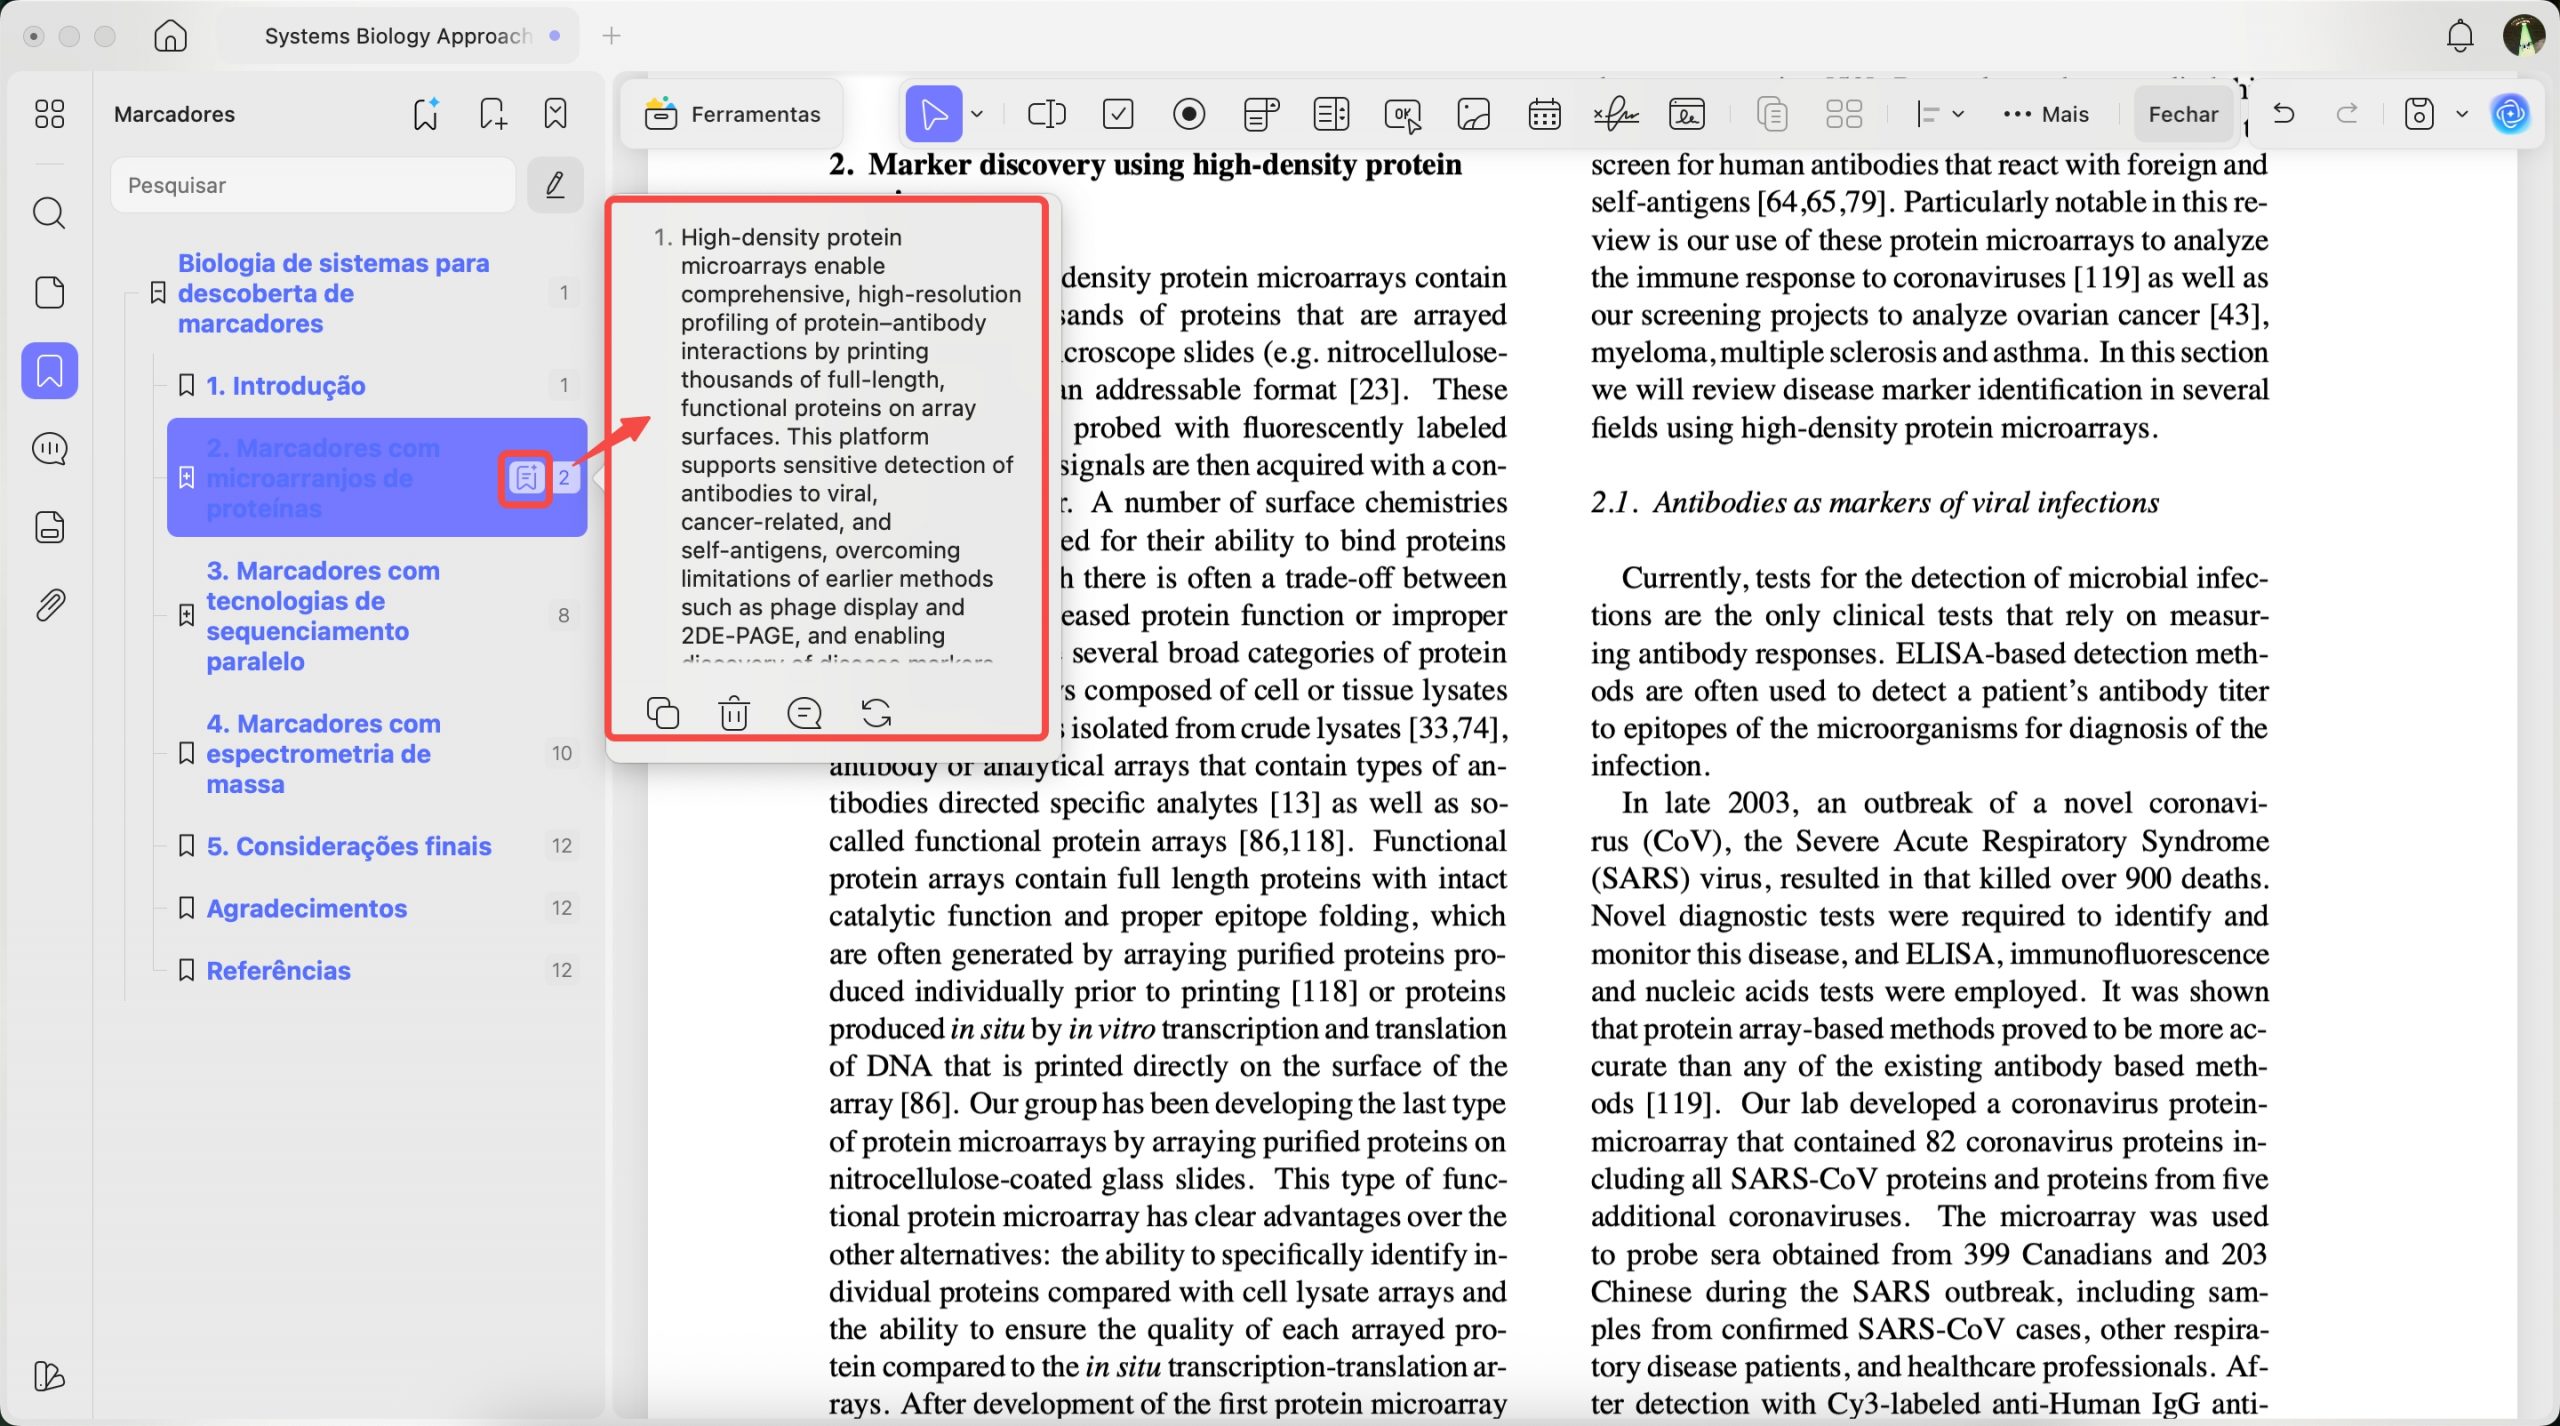This screenshot has width=2560, height=1426.
Task: Switch to the Systems Biology Approach tab
Action: click(398, 35)
